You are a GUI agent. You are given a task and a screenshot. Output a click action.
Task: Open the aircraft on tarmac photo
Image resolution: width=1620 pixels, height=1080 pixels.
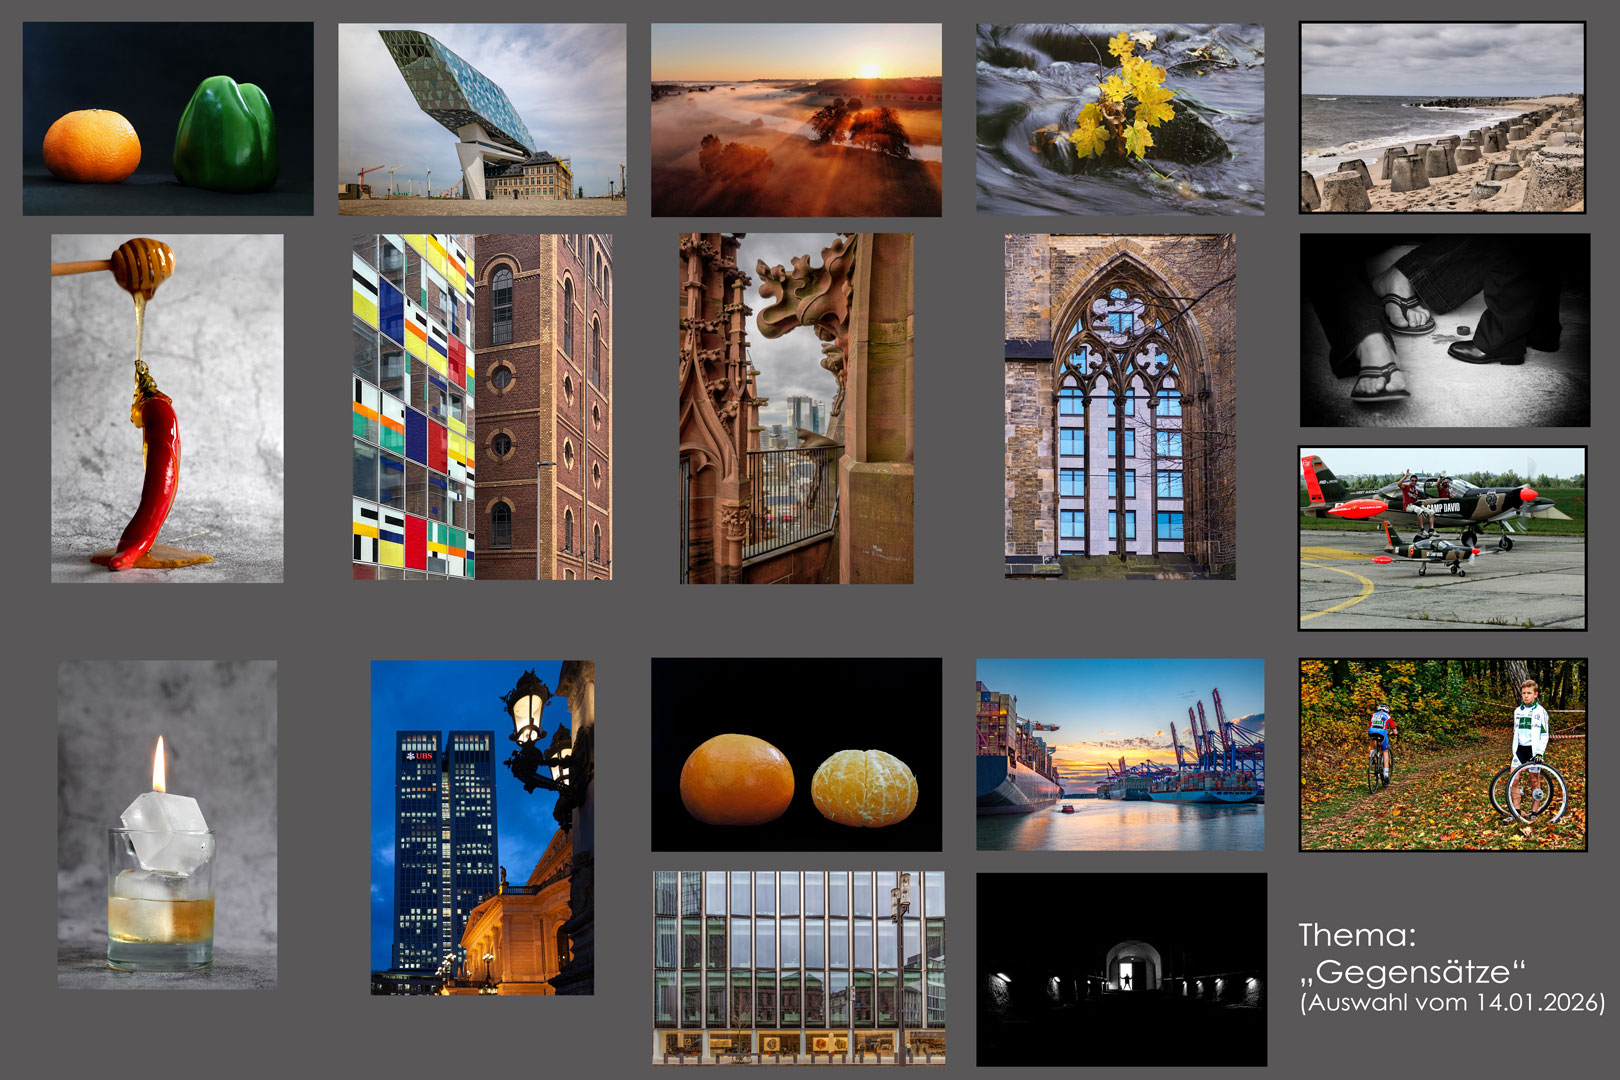click(1442, 538)
